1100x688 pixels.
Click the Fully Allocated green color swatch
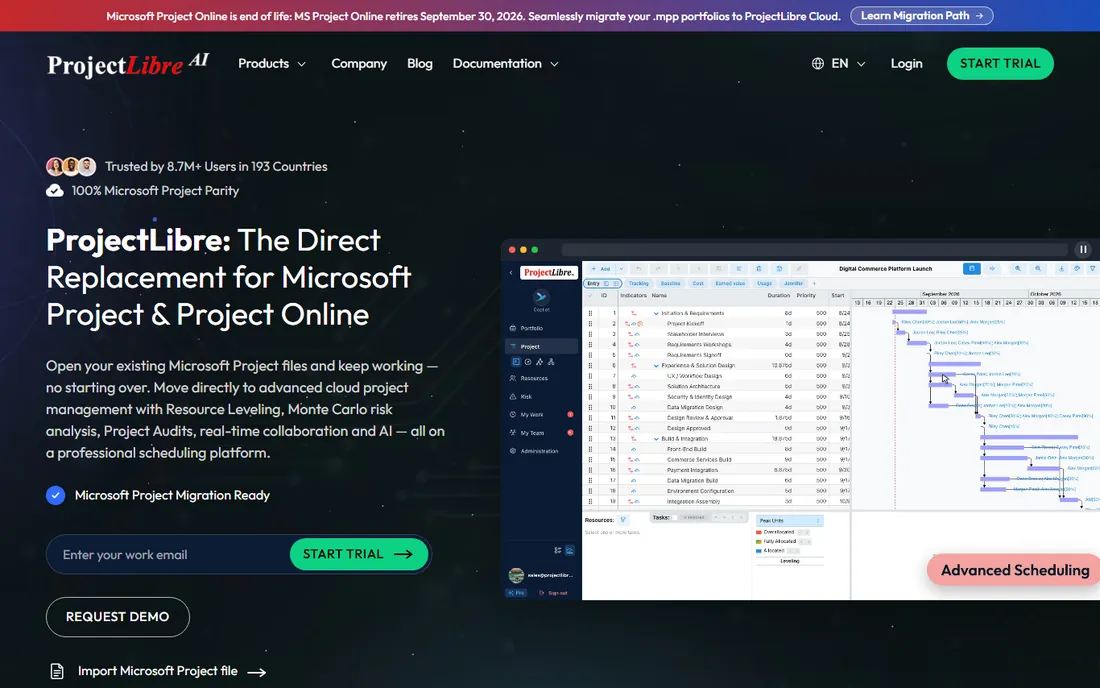tap(758, 541)
